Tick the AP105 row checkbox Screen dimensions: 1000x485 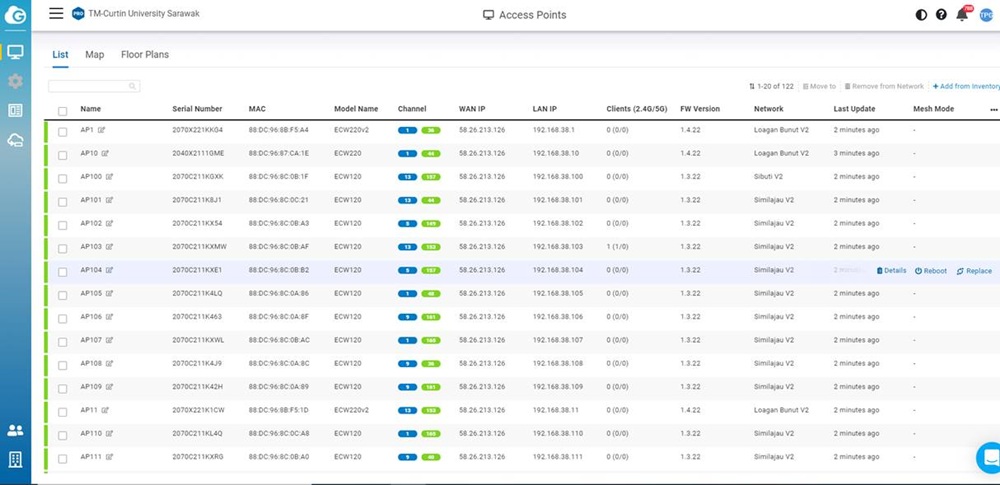(x=63, y=294)
